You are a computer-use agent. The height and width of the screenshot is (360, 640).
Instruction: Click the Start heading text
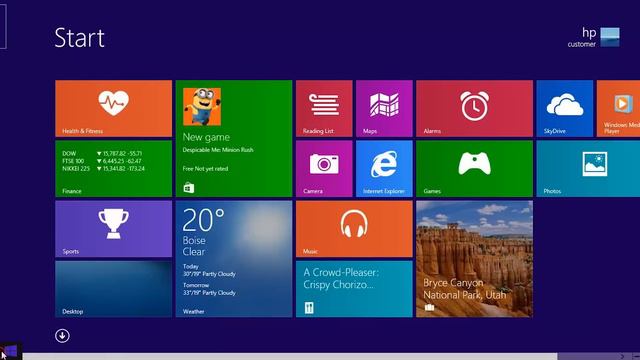click(x=80, y=38)
